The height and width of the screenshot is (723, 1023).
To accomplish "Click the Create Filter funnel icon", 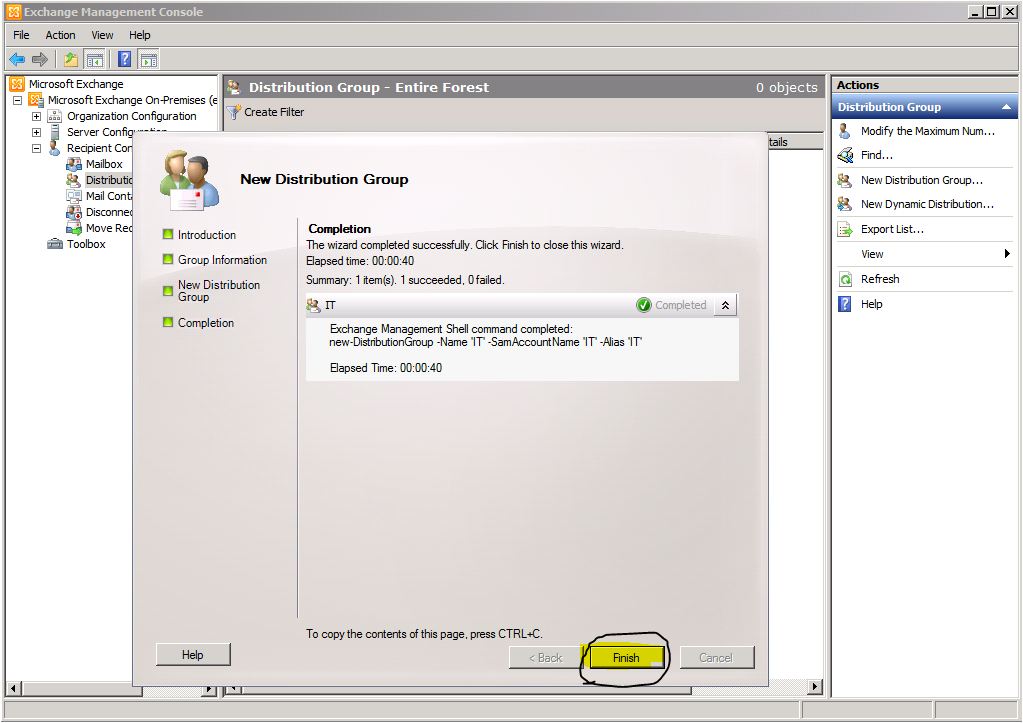I will click(x=234, y=112).
